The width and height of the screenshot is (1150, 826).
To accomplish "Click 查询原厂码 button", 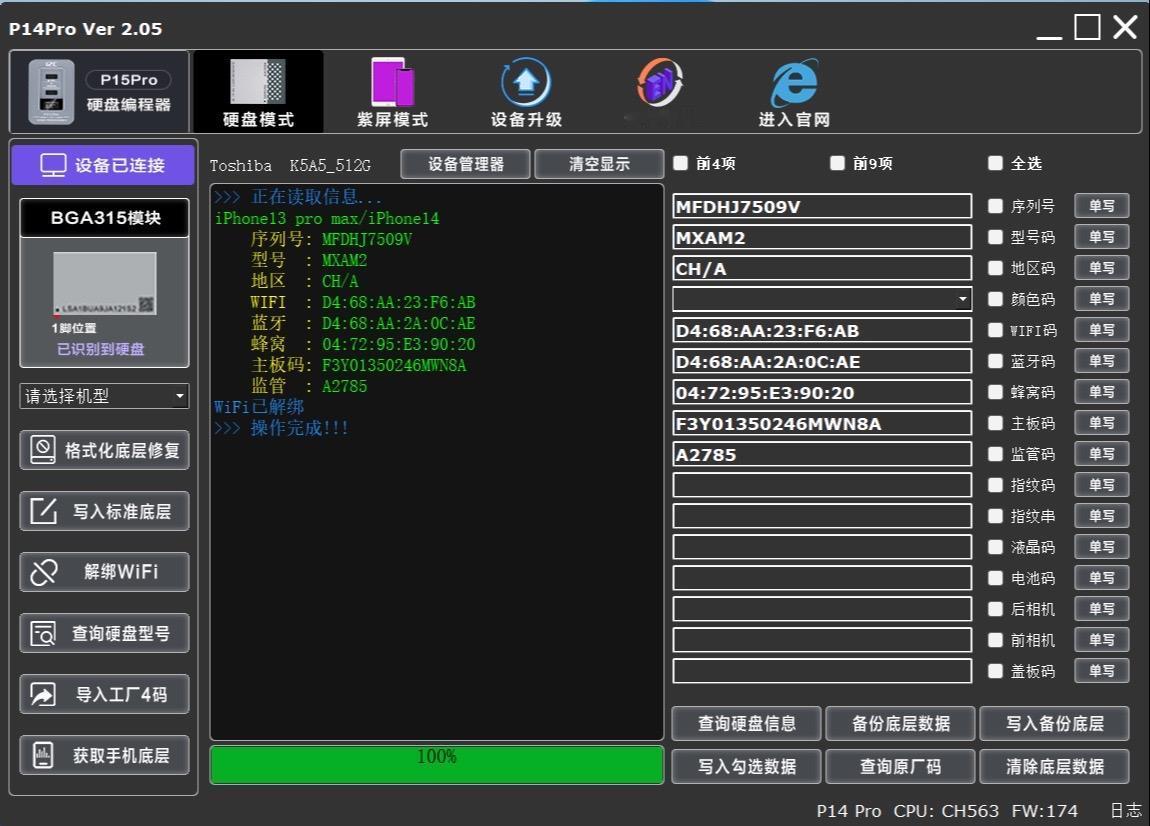I will [x=901, y=766].
